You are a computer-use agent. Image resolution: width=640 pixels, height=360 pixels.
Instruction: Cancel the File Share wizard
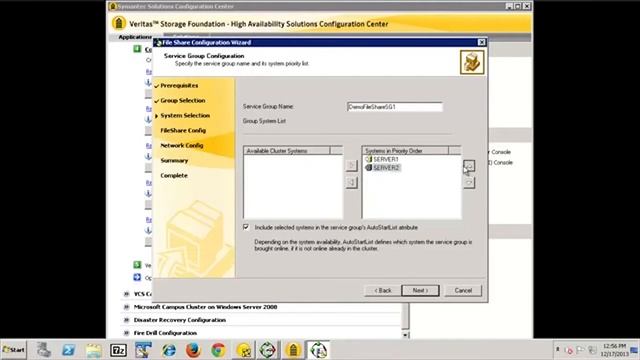[x=463, y=291]
